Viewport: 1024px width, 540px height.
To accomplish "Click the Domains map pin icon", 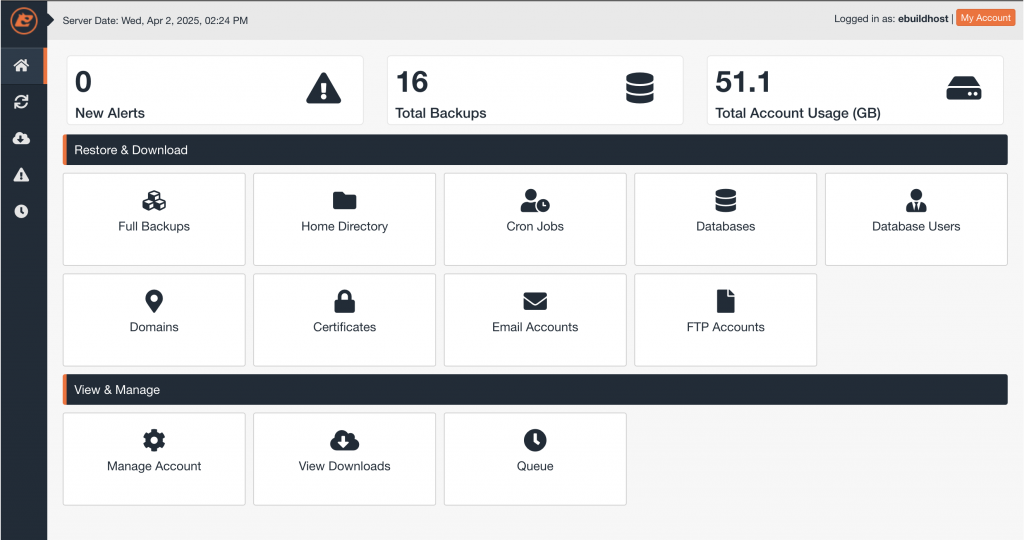I will (x=154, y=301).
